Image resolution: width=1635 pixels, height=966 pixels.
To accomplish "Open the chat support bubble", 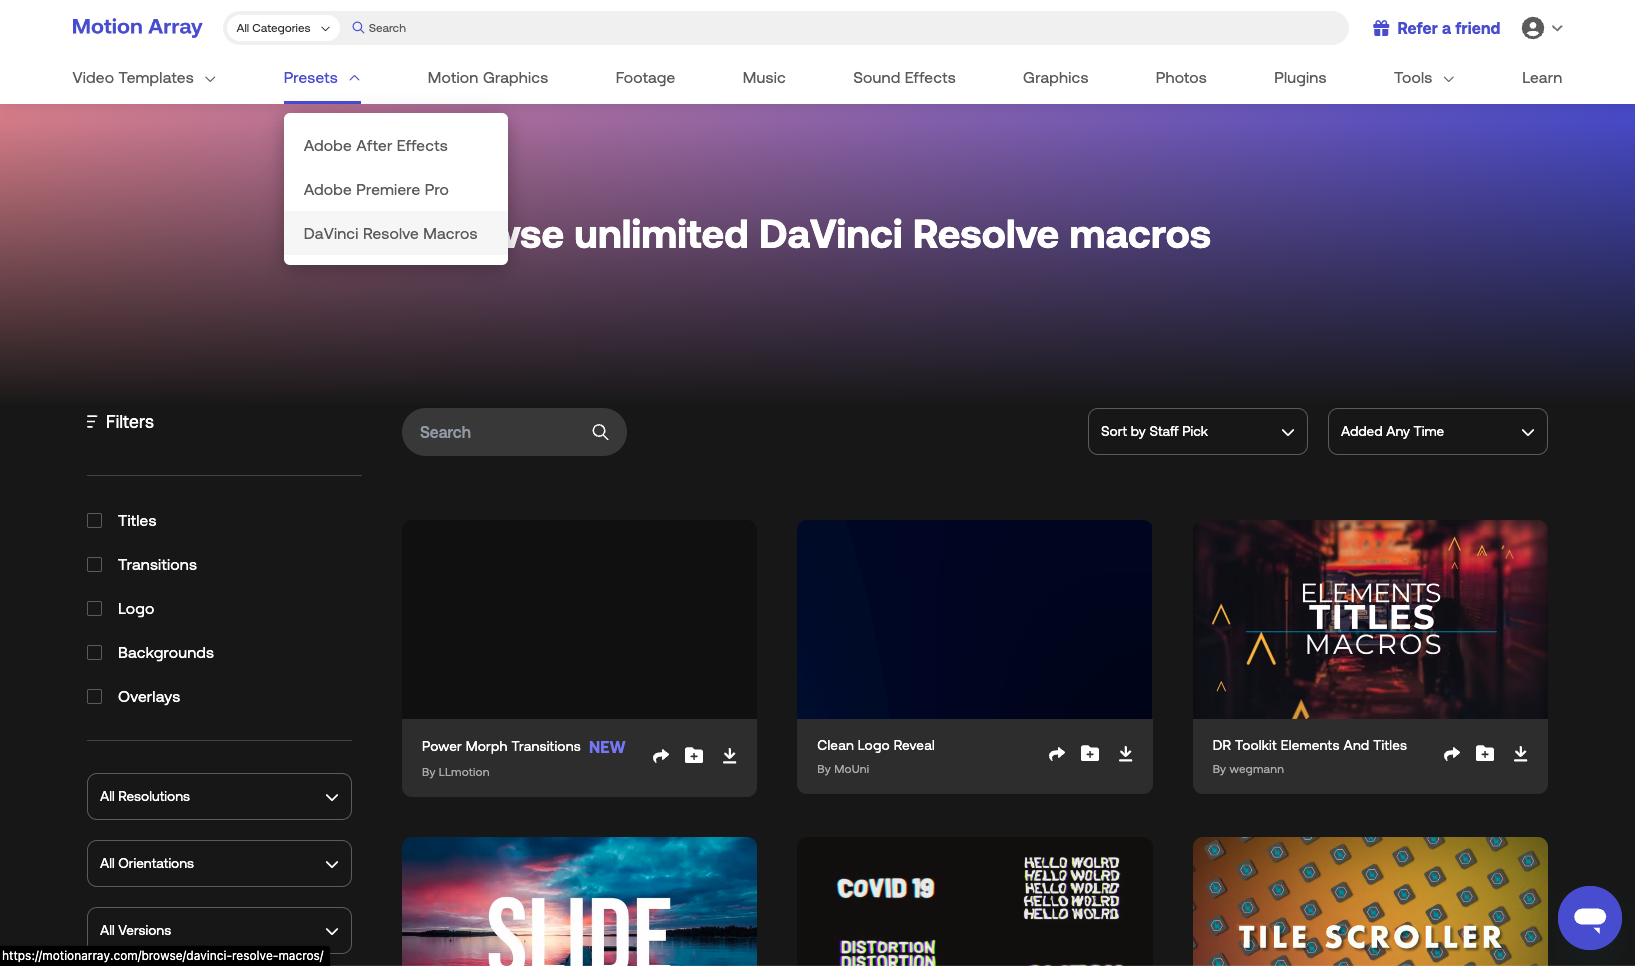I will point(1590,918).
